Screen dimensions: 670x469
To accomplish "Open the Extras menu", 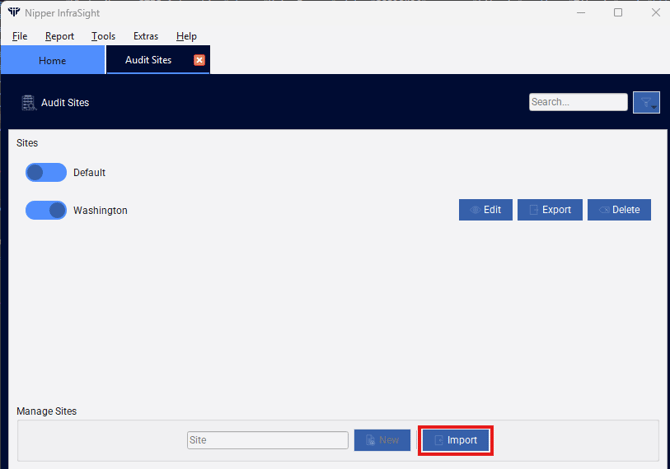I will [x=146, y=36].
